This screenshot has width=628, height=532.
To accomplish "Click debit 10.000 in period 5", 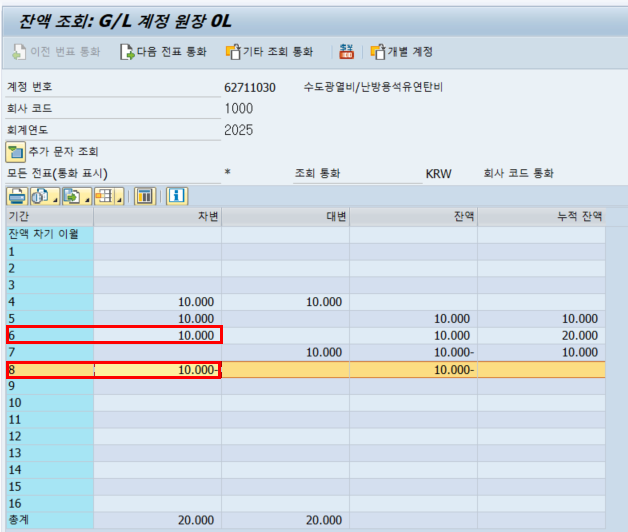I will (x=196, y=318).
